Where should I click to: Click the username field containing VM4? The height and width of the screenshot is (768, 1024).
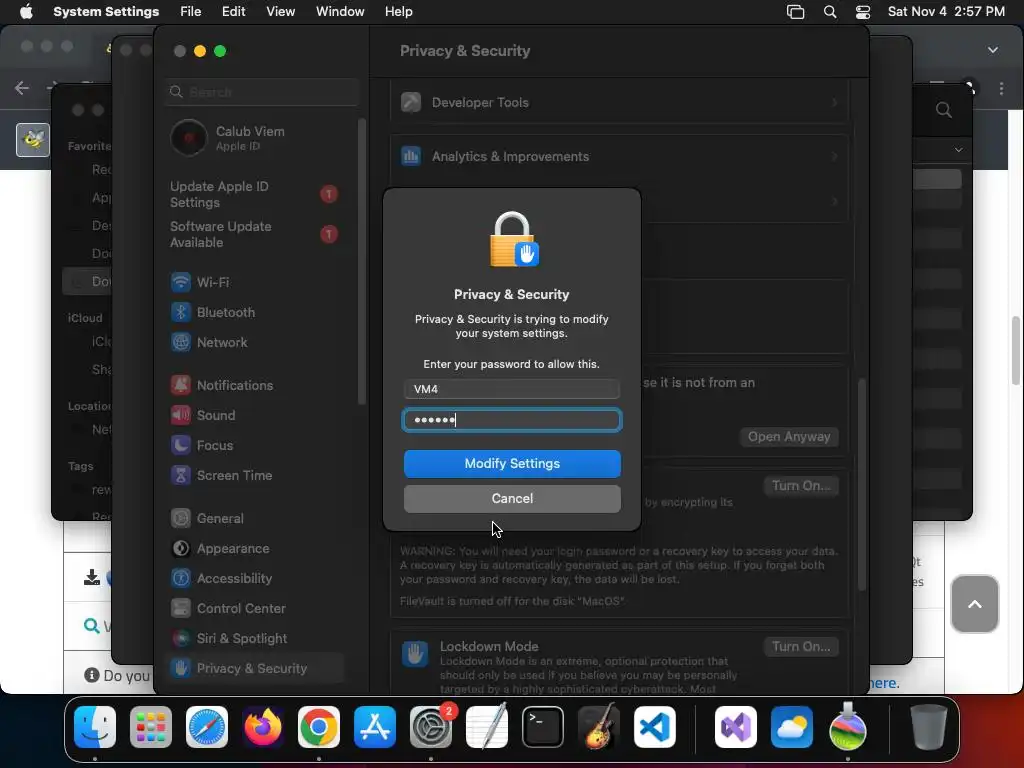pyautogui.click(x=512, y=389)
